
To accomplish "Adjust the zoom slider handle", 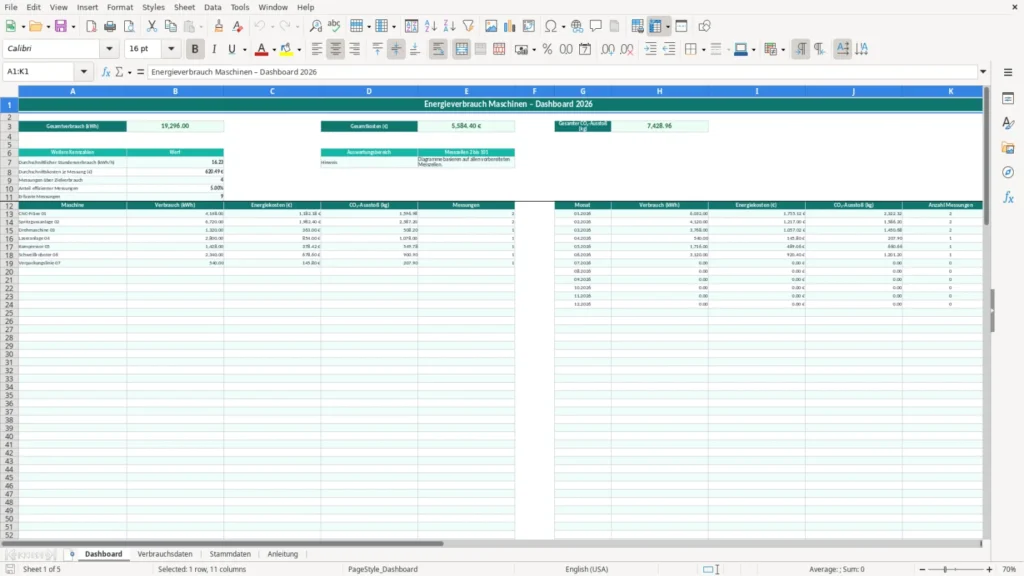I will [x=945, y=569].
